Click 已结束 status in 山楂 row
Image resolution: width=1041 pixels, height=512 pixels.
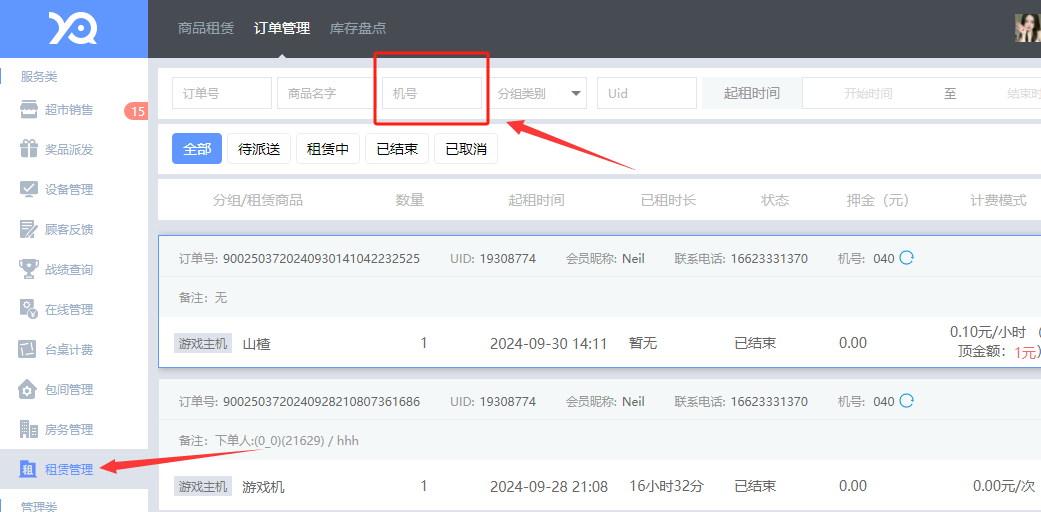pos(755,343)
